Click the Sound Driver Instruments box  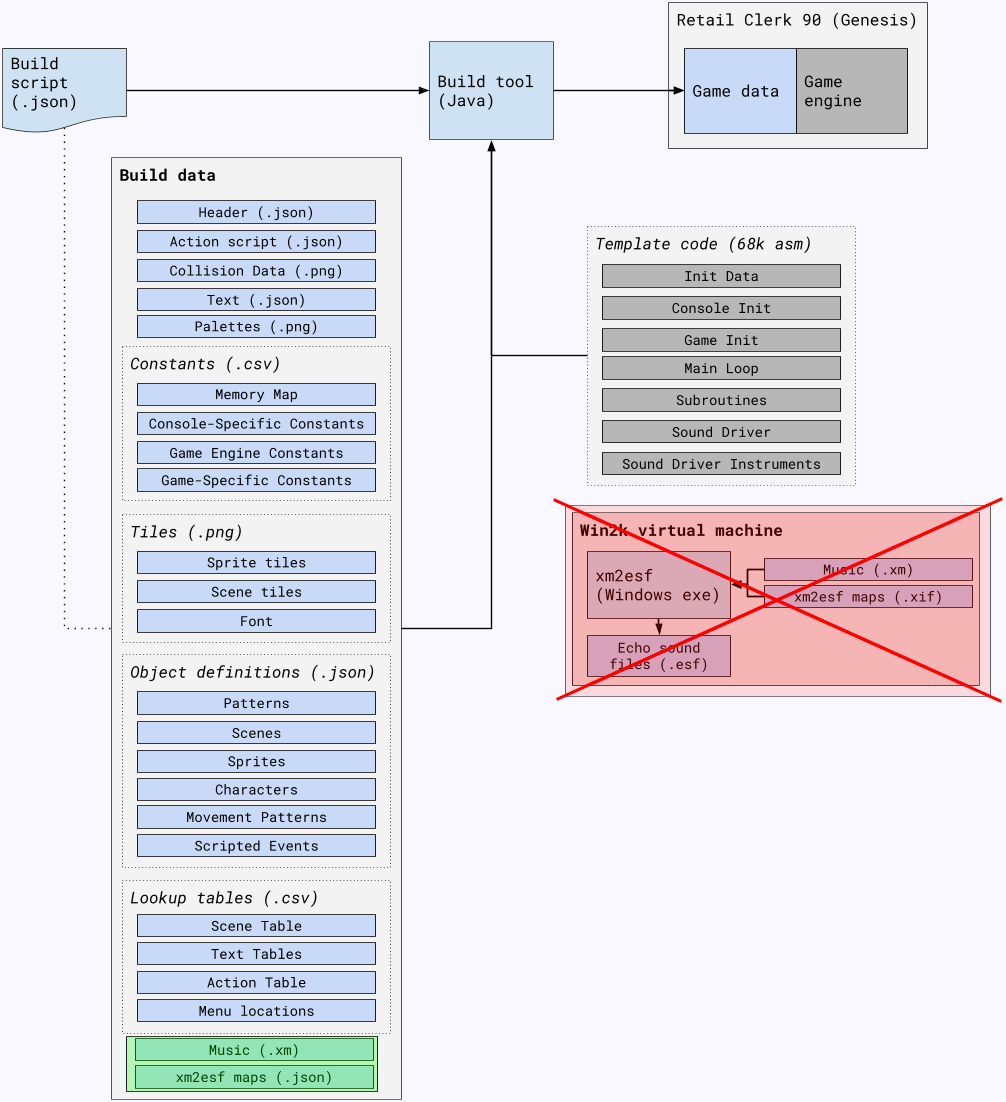pyautogui.click(x=721, y=464)
